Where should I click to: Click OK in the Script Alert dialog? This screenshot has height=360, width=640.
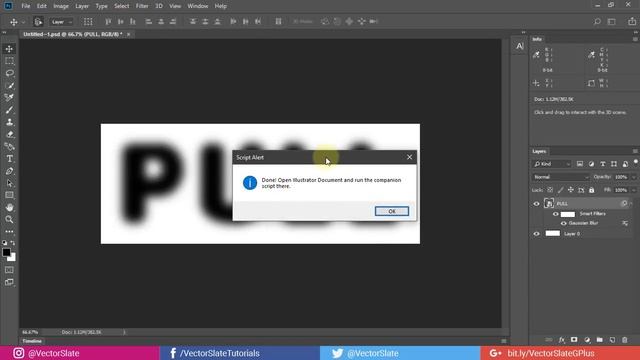point(391,211)
